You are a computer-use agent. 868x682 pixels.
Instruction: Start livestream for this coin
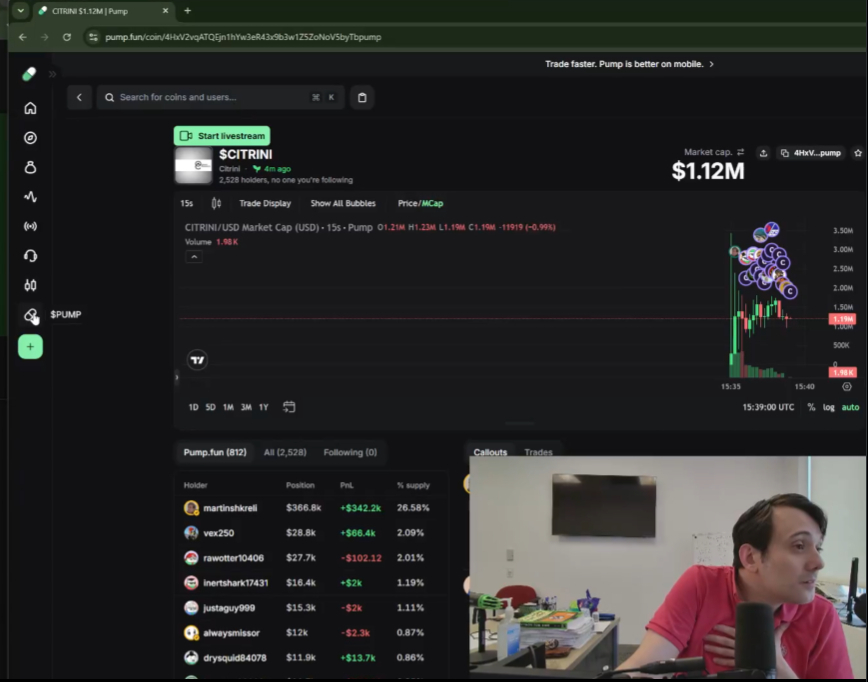click(222, 136)
